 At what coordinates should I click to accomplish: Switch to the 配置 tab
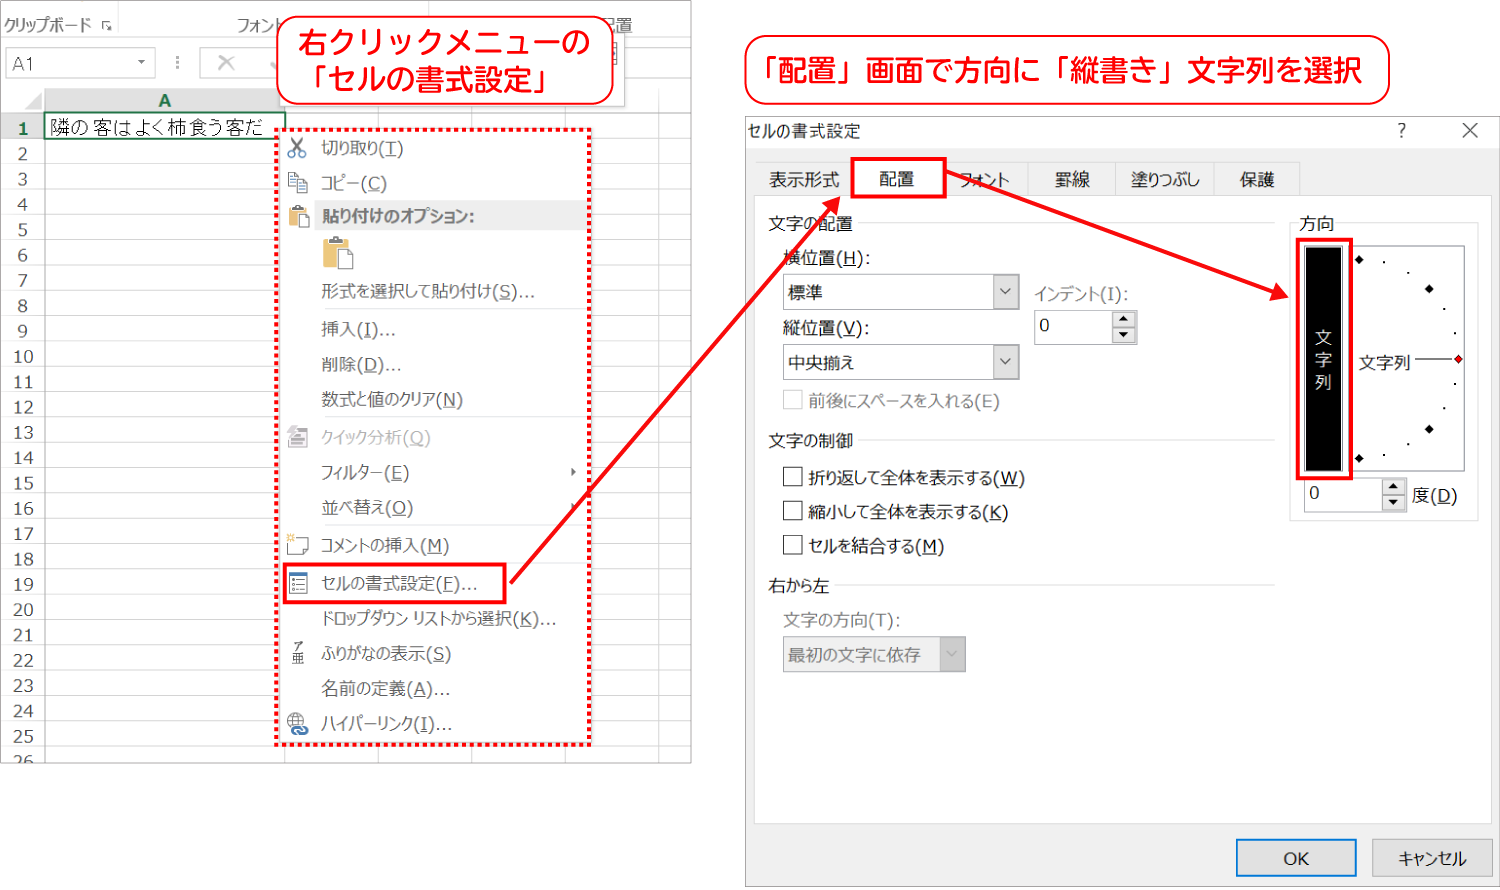point(897,179)
